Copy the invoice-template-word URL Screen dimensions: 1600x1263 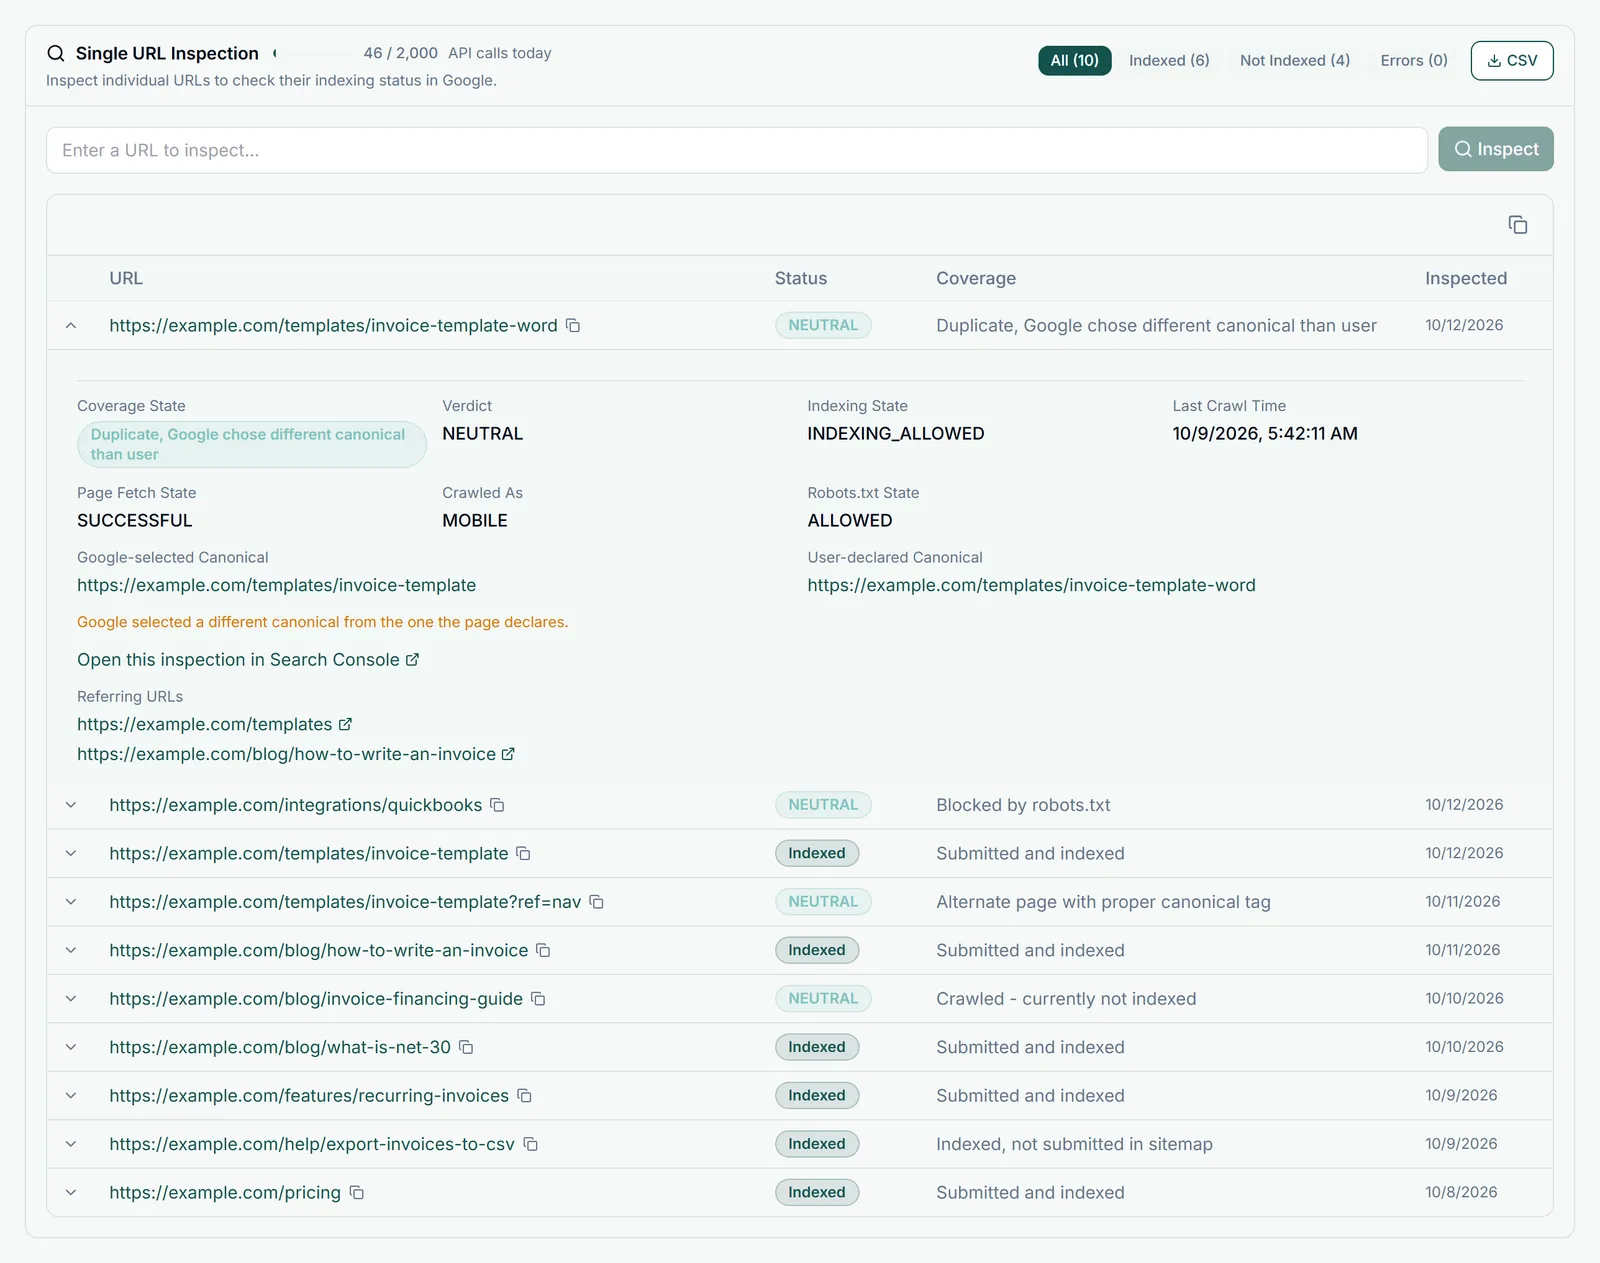tap(573, 326)
